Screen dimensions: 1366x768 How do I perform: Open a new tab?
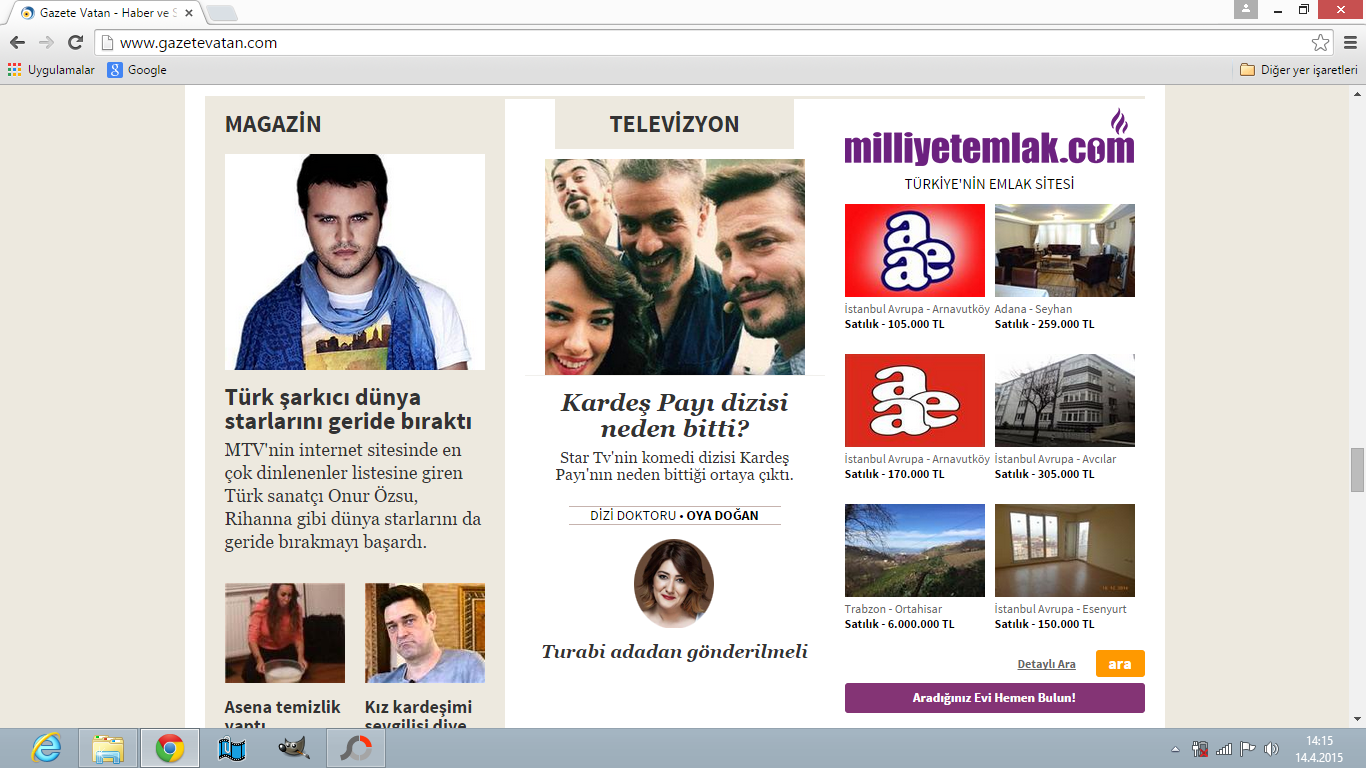coord(221,13)
